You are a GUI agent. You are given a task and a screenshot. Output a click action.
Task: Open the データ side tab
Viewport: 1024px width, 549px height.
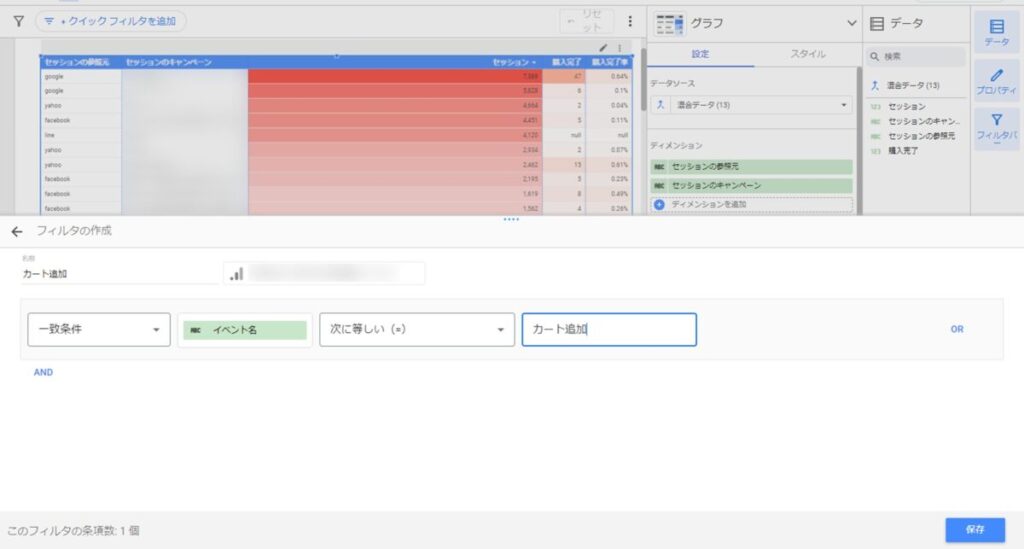[997, 32]
